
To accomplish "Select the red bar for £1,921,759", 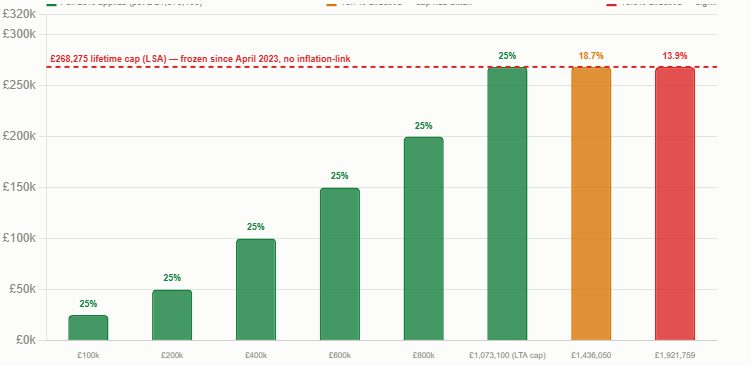I will [x=675, y=204].
